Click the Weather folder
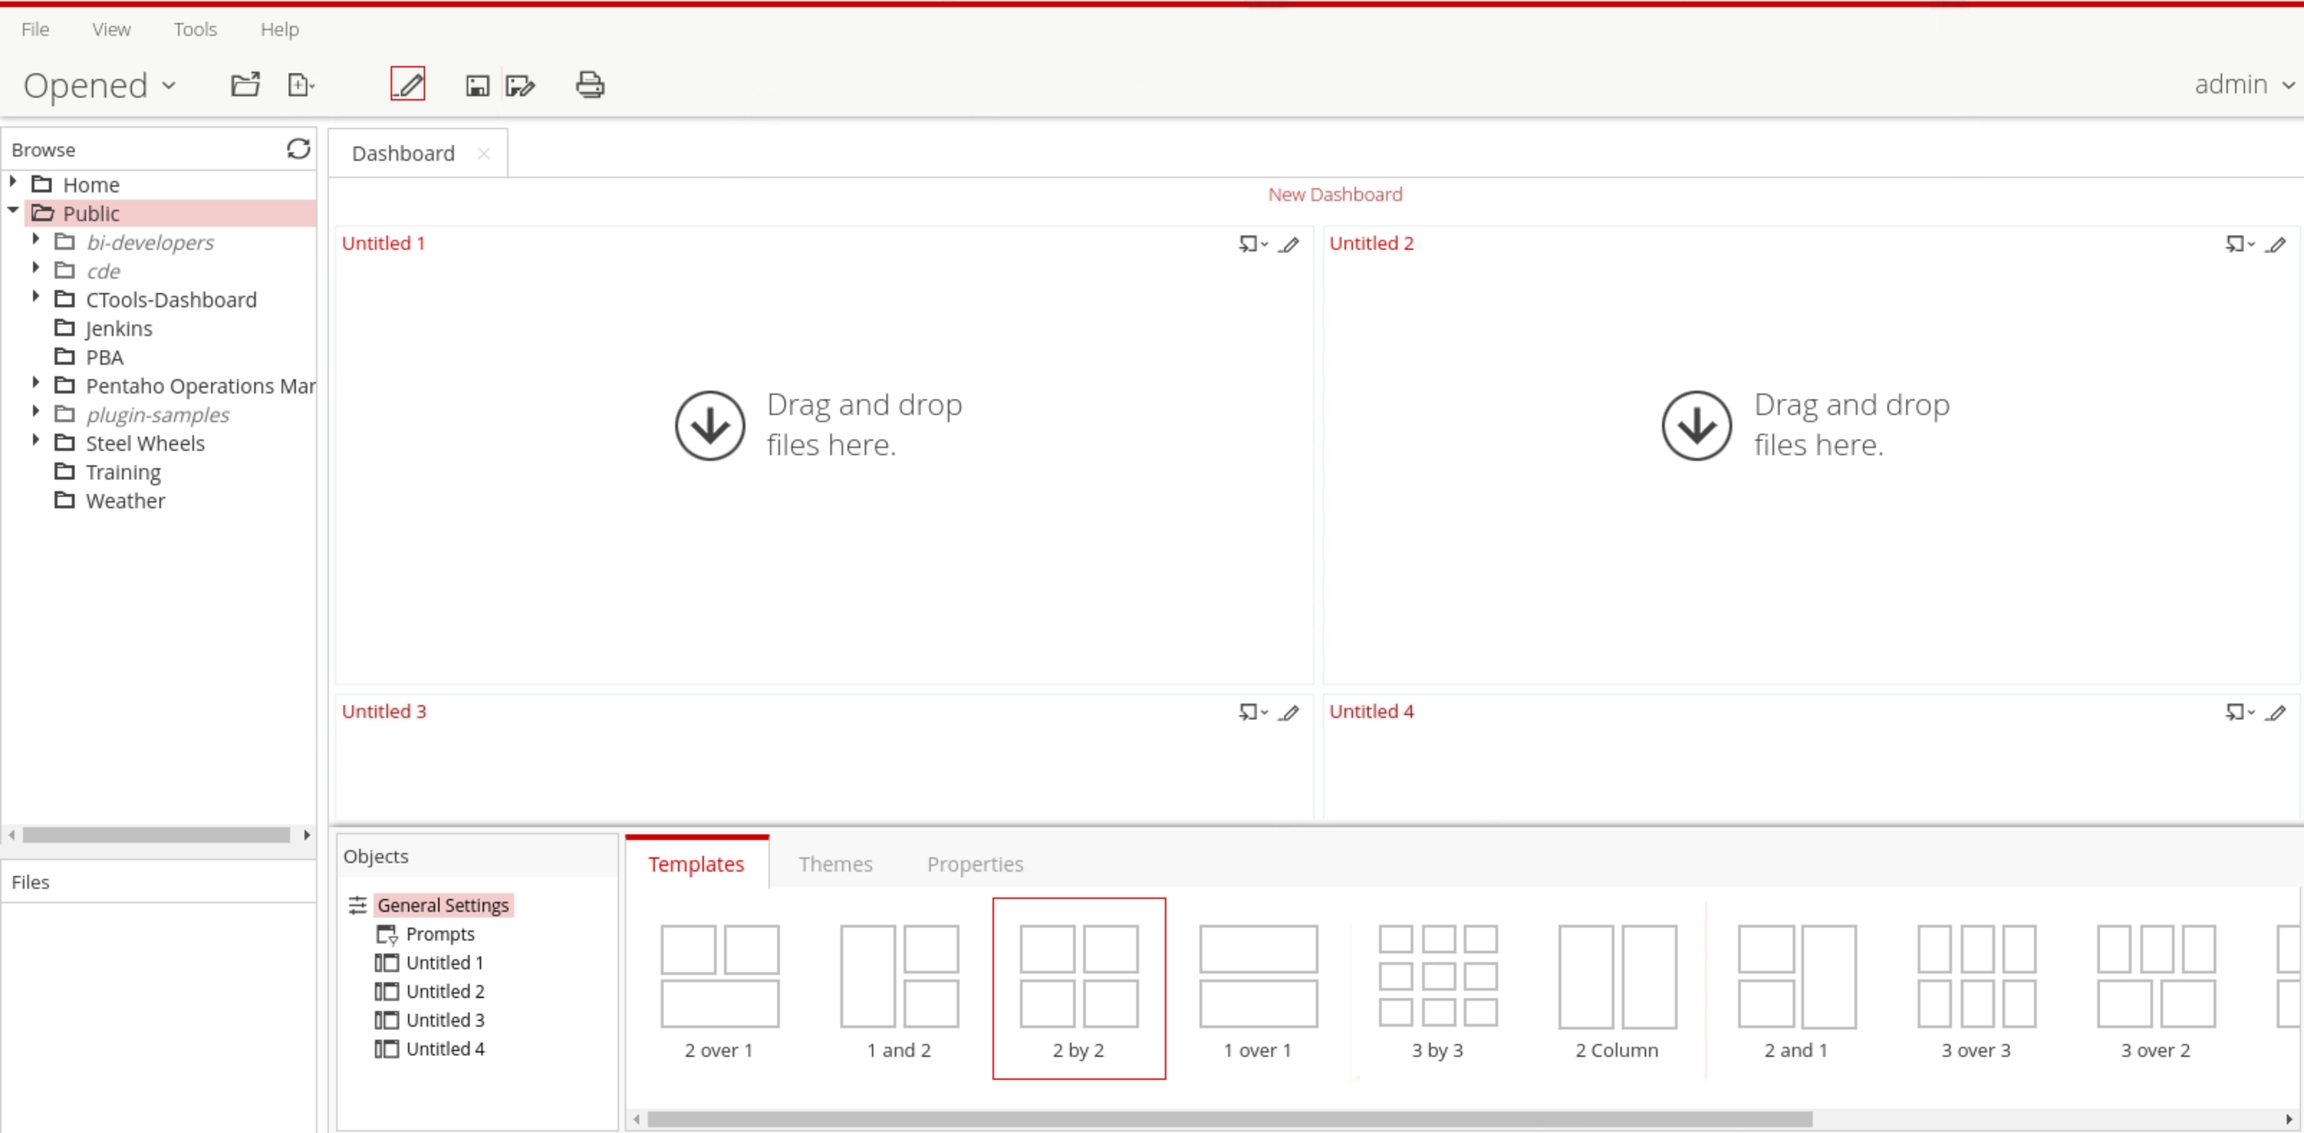 (125, 501)
